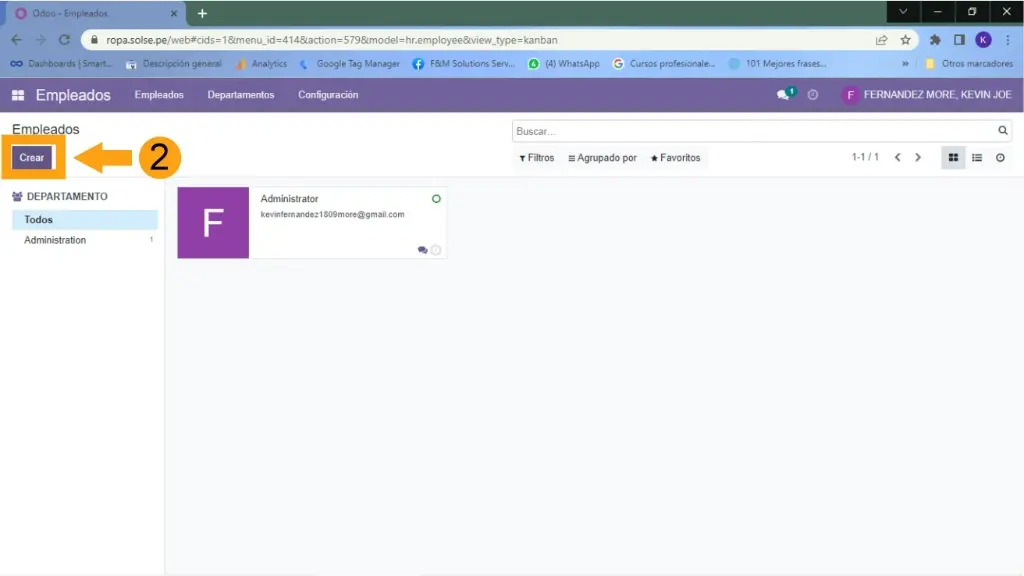Go to previous page of employees
This screenshot has height=576, width=1024.
pyautogui.click(x=897, y=158)
